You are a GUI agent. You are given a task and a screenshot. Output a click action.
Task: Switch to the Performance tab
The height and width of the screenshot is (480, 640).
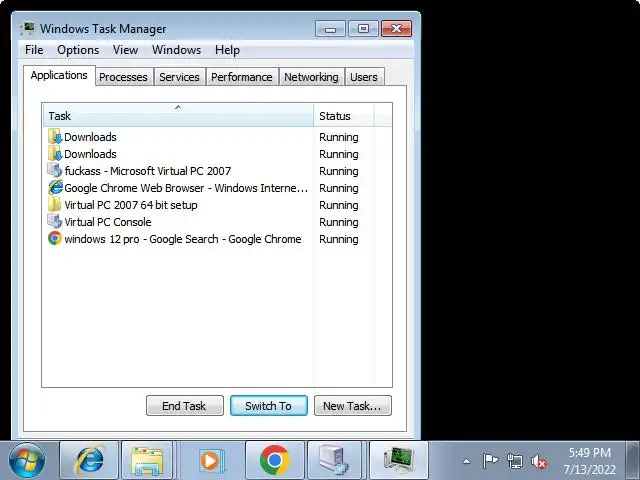pyautogui.click(x=242, y=77)
